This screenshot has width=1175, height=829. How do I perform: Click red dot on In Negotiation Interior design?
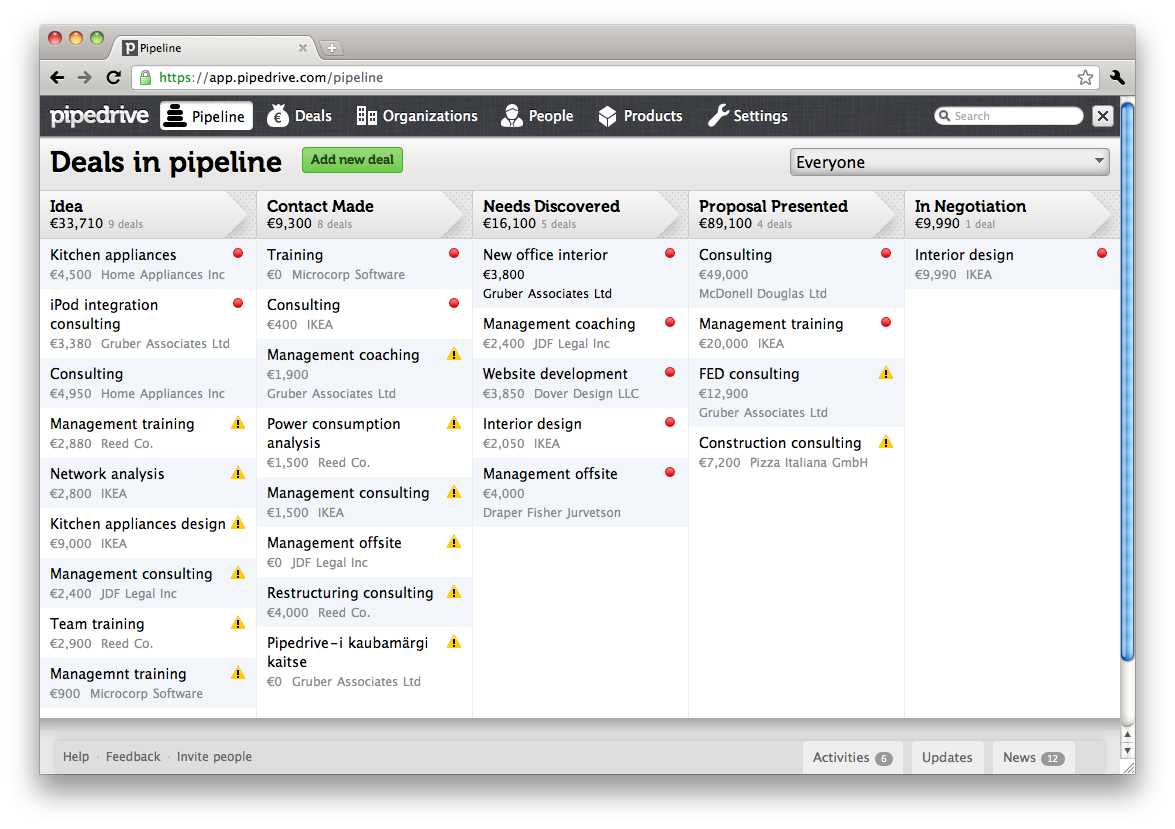(x=1102, y=253)
